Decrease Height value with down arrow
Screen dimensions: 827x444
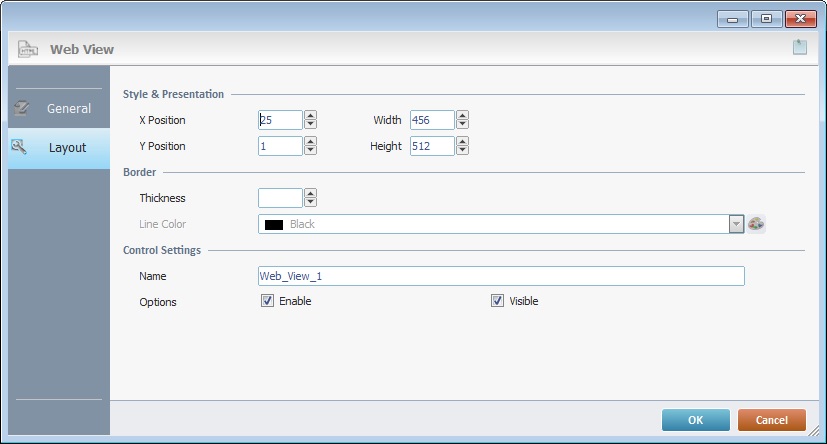[462, 151]
